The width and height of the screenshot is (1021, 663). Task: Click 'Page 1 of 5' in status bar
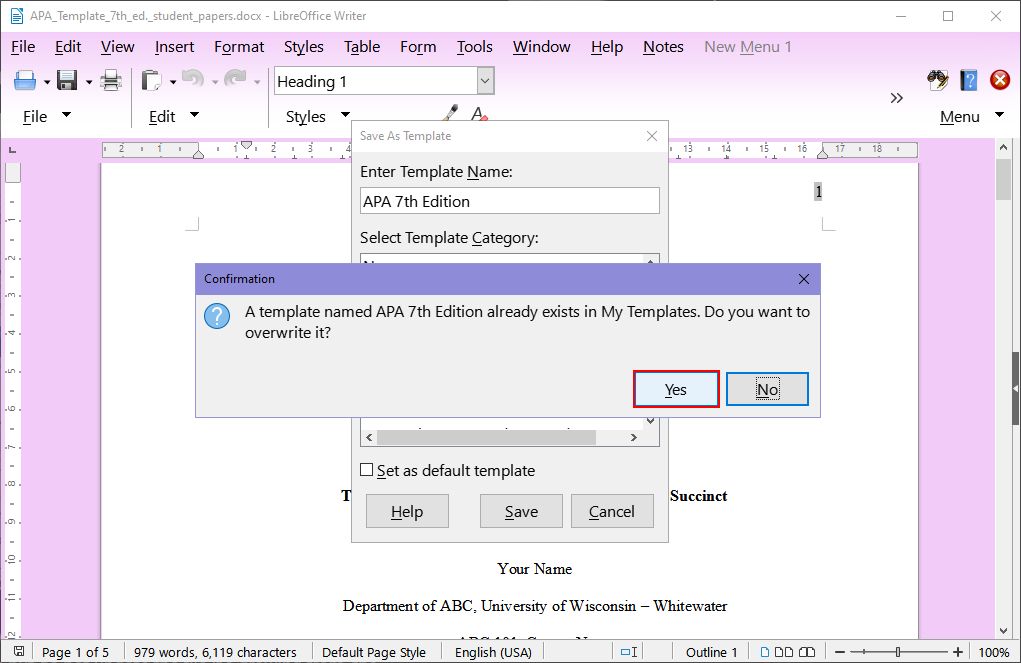click(x=75, y=652)
